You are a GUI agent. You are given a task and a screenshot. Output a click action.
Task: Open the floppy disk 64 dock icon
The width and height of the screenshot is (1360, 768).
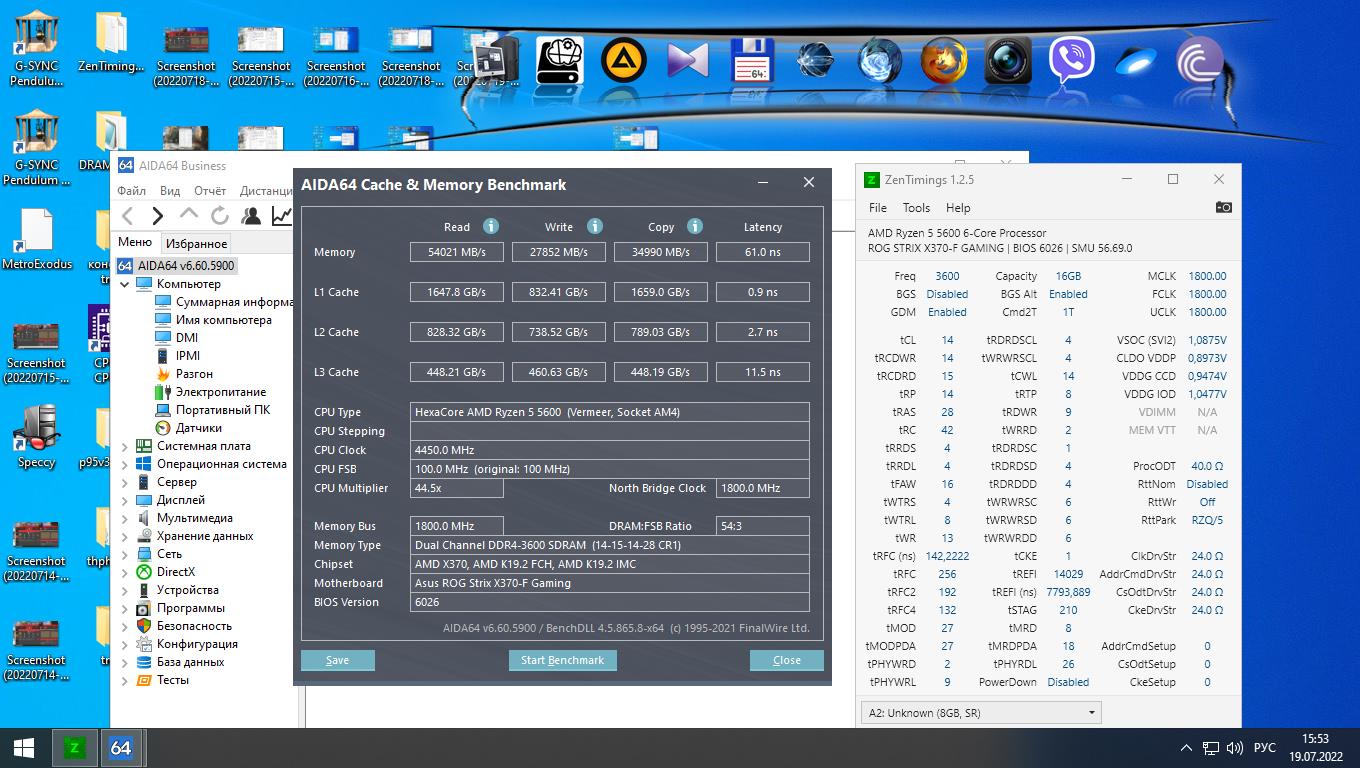750,61
